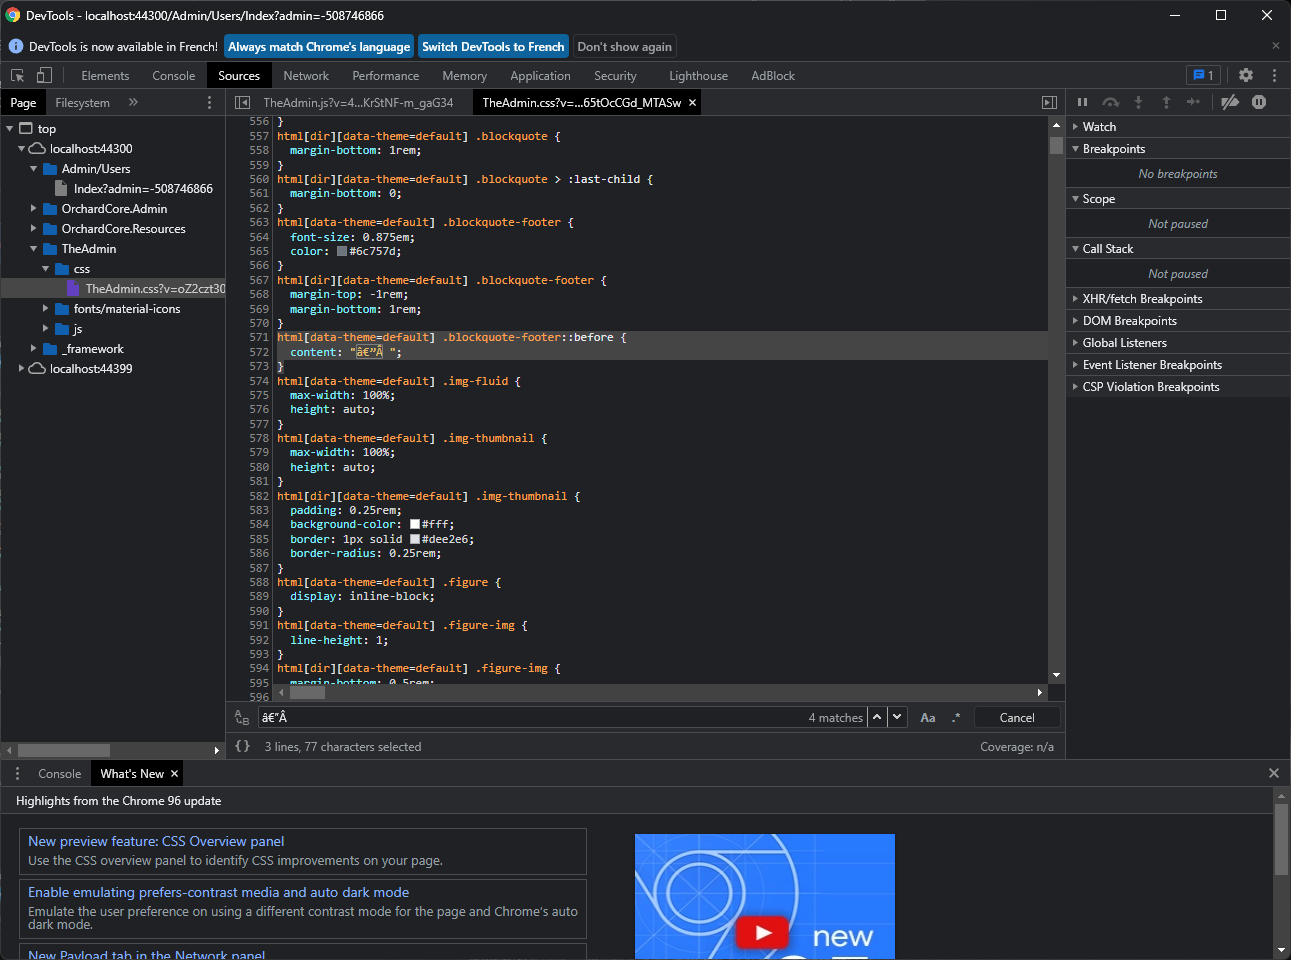
Task: Expand the OrchardCore.Admin folder
Action: click(x=33, y=208)
